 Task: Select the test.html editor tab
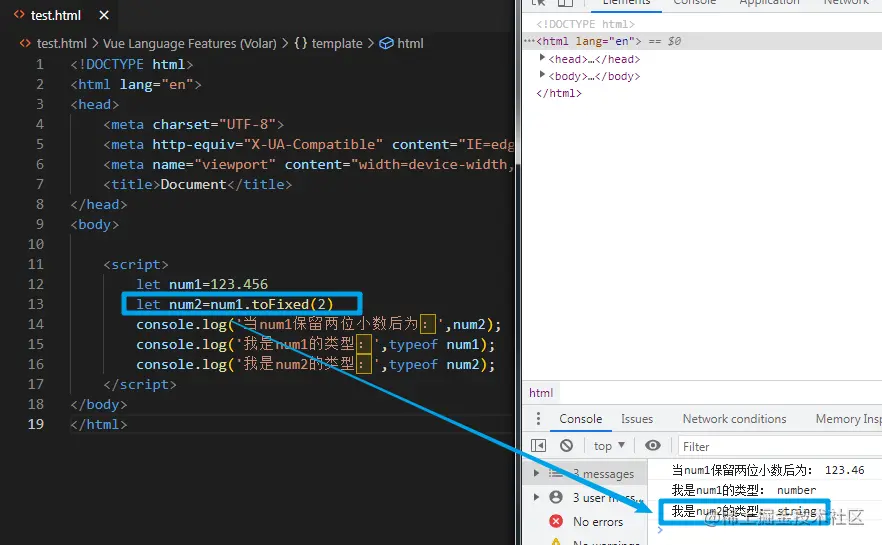point(55,15)
